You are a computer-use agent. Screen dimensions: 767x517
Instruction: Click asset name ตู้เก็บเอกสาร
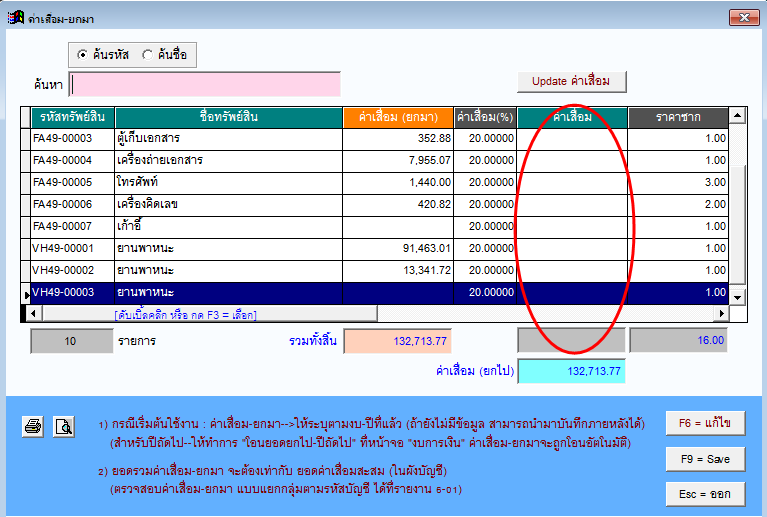coord(148,138)
